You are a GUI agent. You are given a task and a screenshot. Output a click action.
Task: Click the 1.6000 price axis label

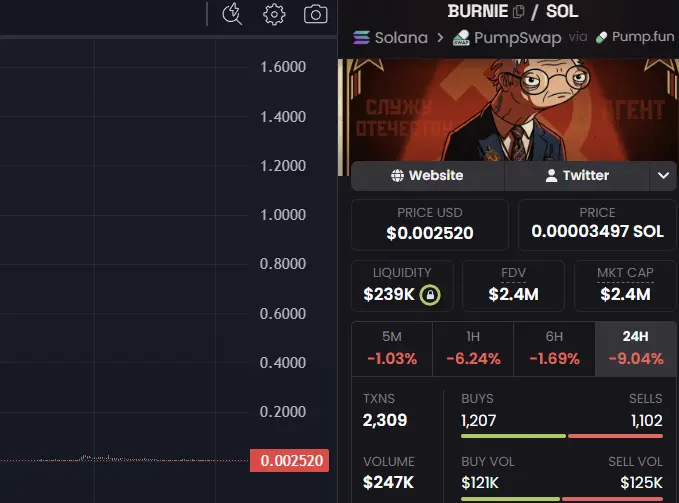(283, 67)
